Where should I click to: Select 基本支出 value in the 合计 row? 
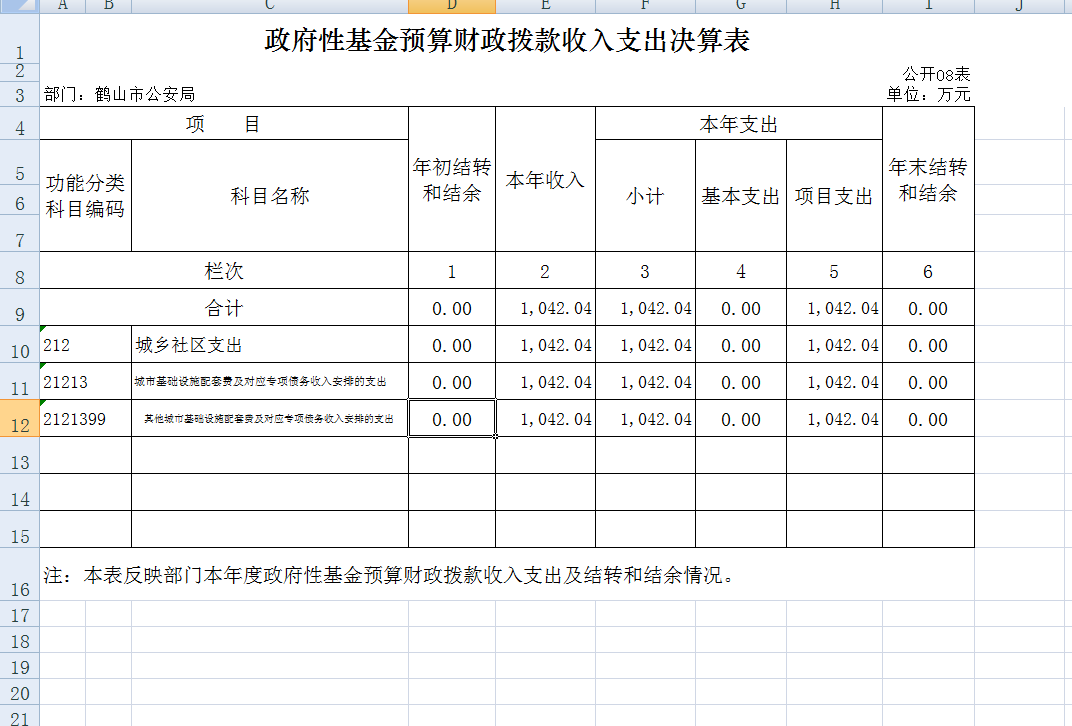(x=741, y=308)
